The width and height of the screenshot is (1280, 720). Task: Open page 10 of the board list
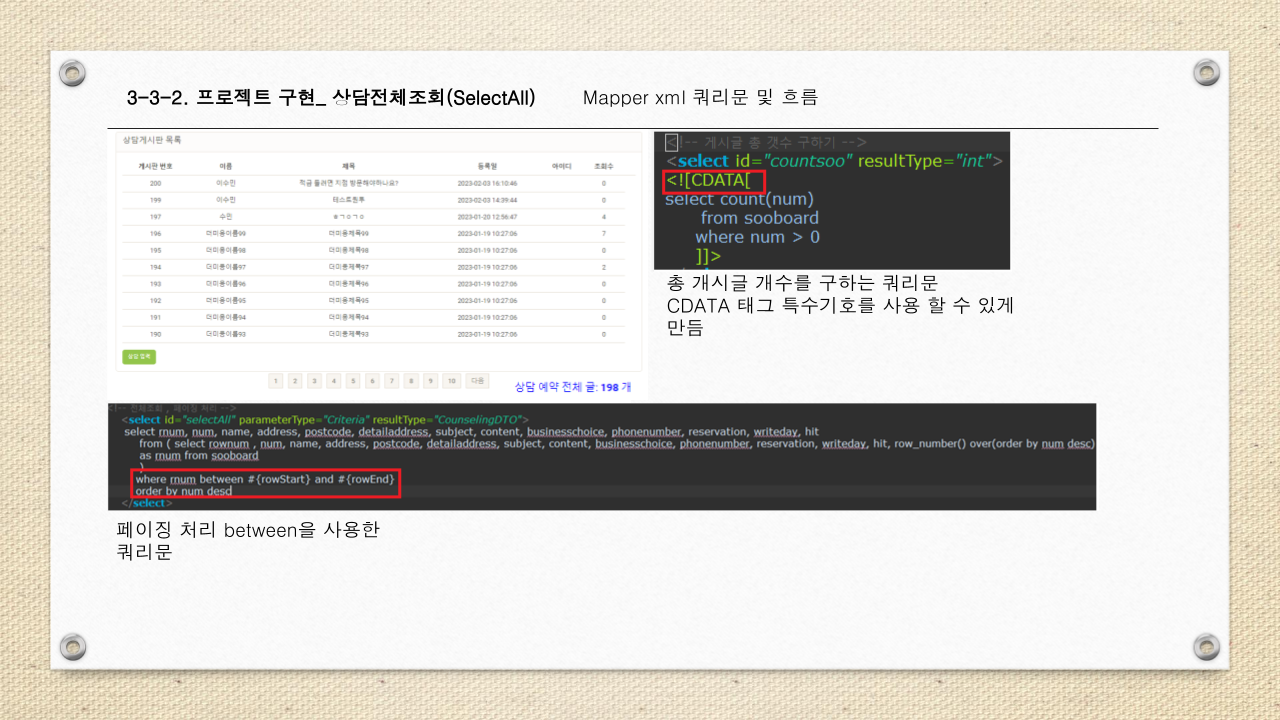tap(450, 381)
